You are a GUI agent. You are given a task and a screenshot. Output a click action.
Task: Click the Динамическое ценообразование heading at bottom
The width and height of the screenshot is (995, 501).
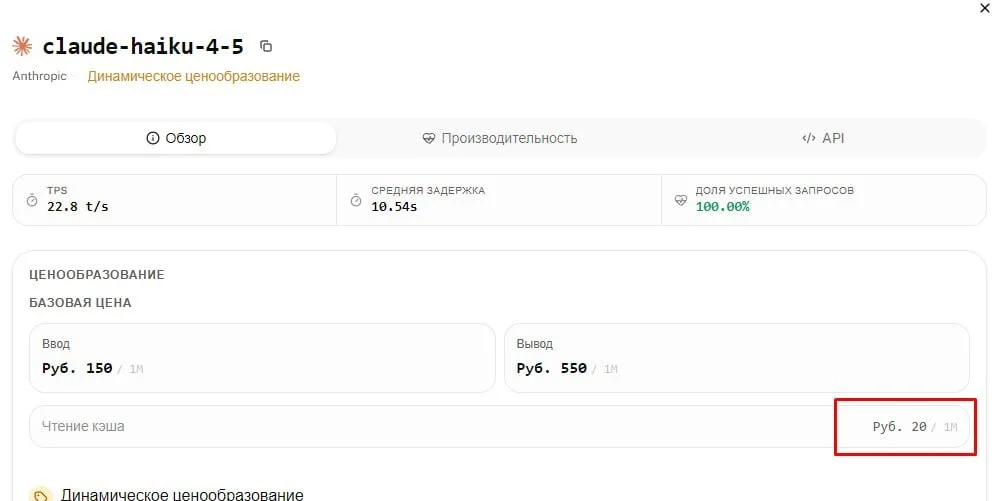(x=182, y=494)
